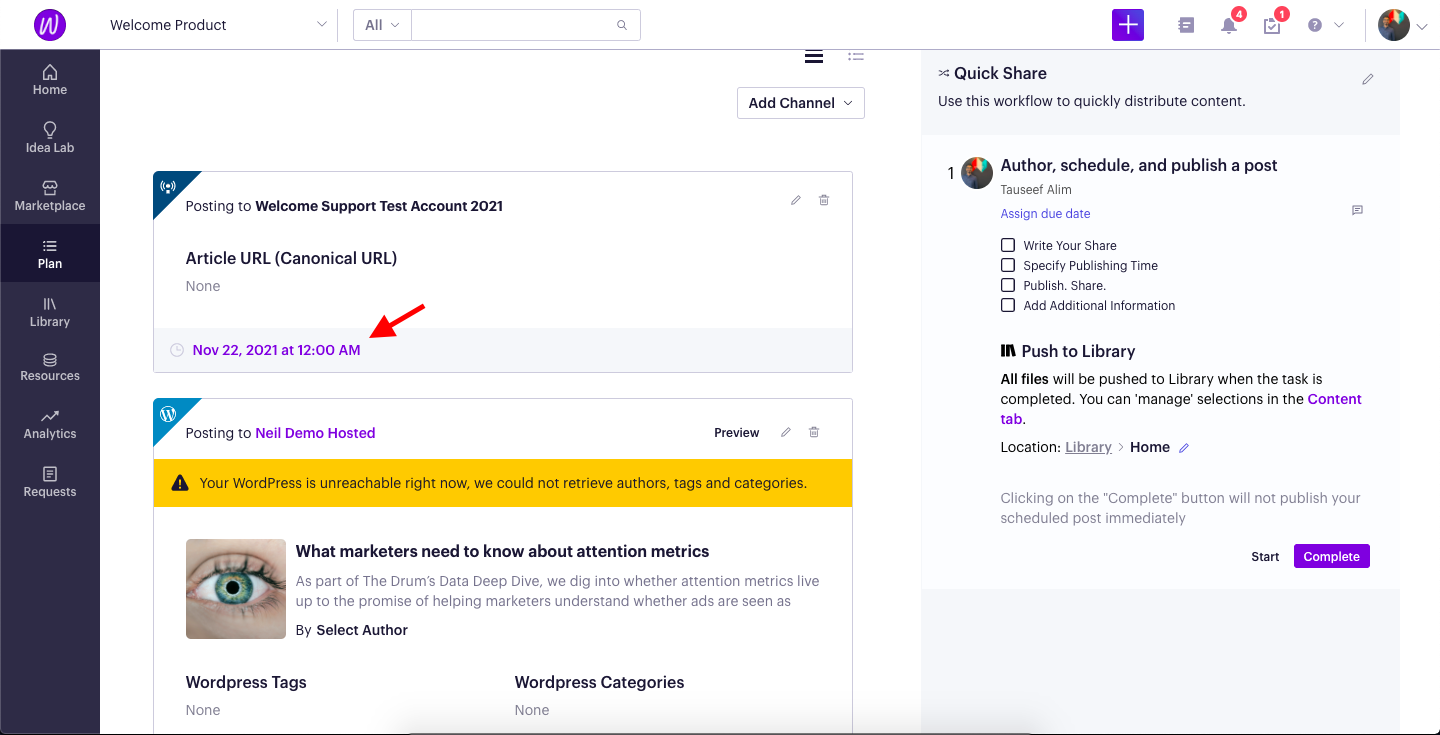This screenshot has width=1440, height=735.
Task: Check Specify Publishing Time
Action: click(x=1008, y=265)
